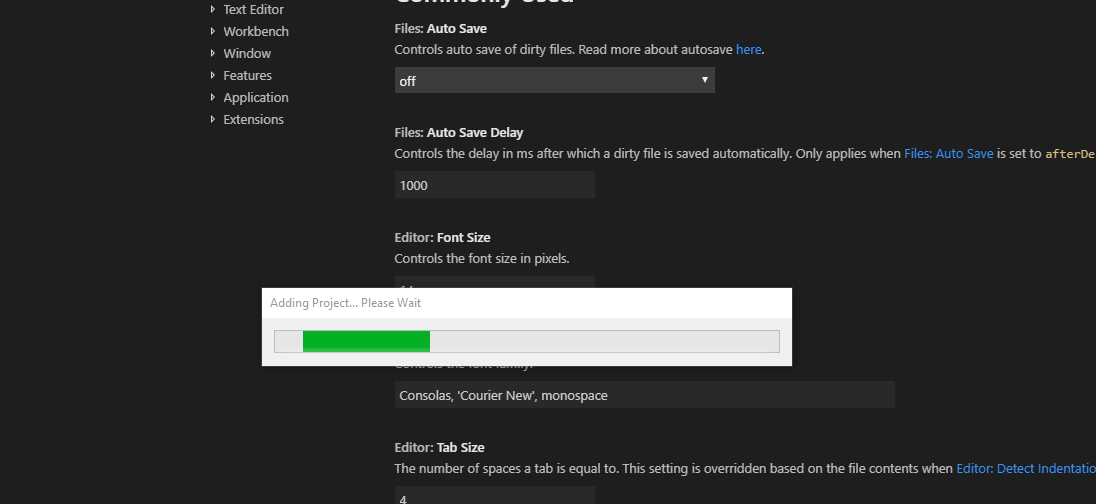Viewport: 1096px width, 504px height.
Task: Select Window category
Action: 247,53
